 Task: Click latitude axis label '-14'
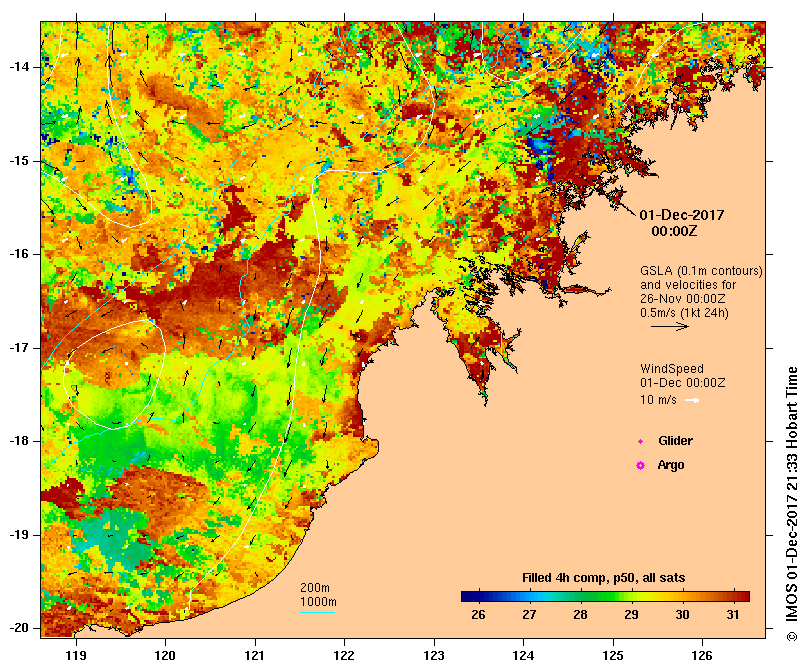(19, 67)
